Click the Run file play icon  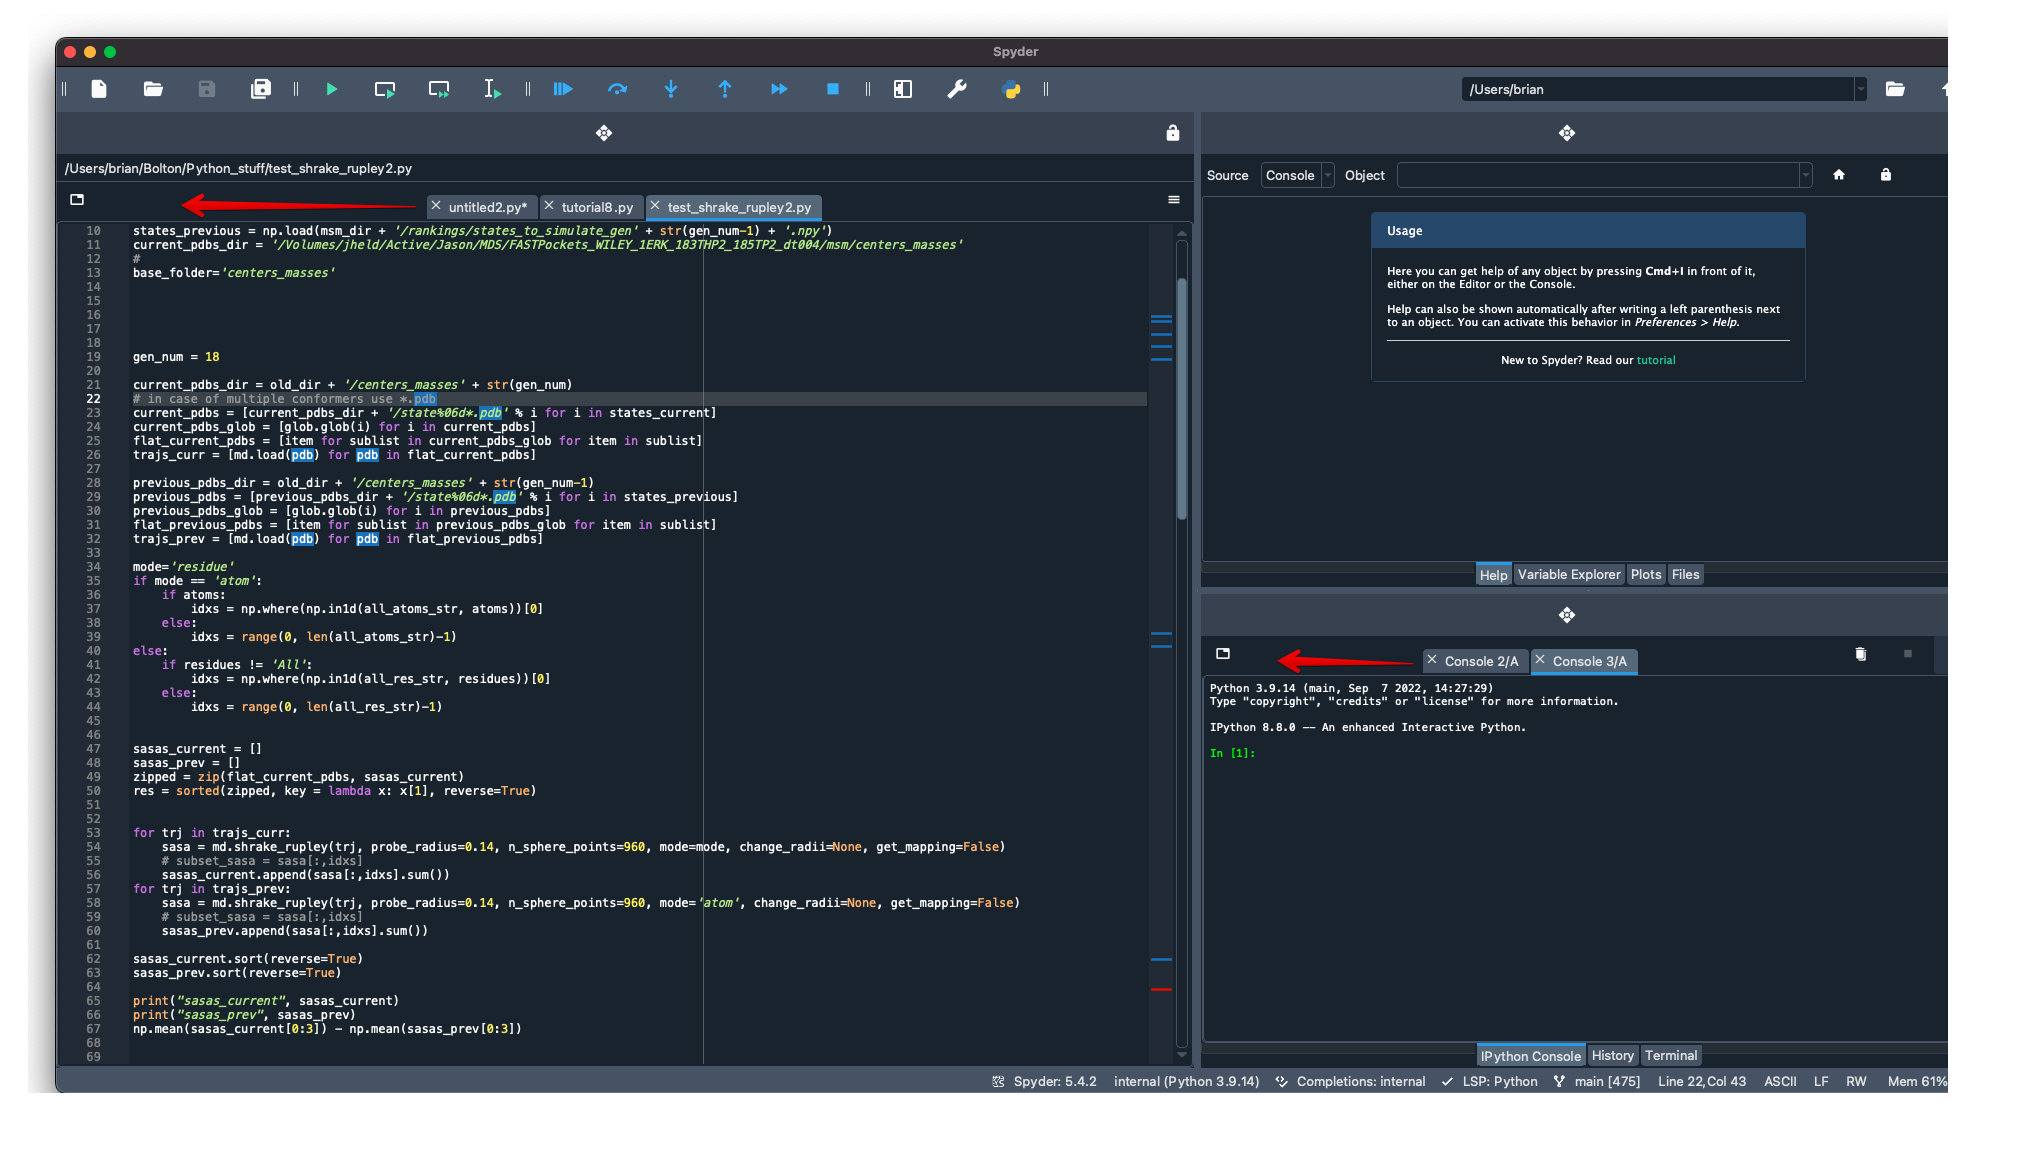point(332,89)
